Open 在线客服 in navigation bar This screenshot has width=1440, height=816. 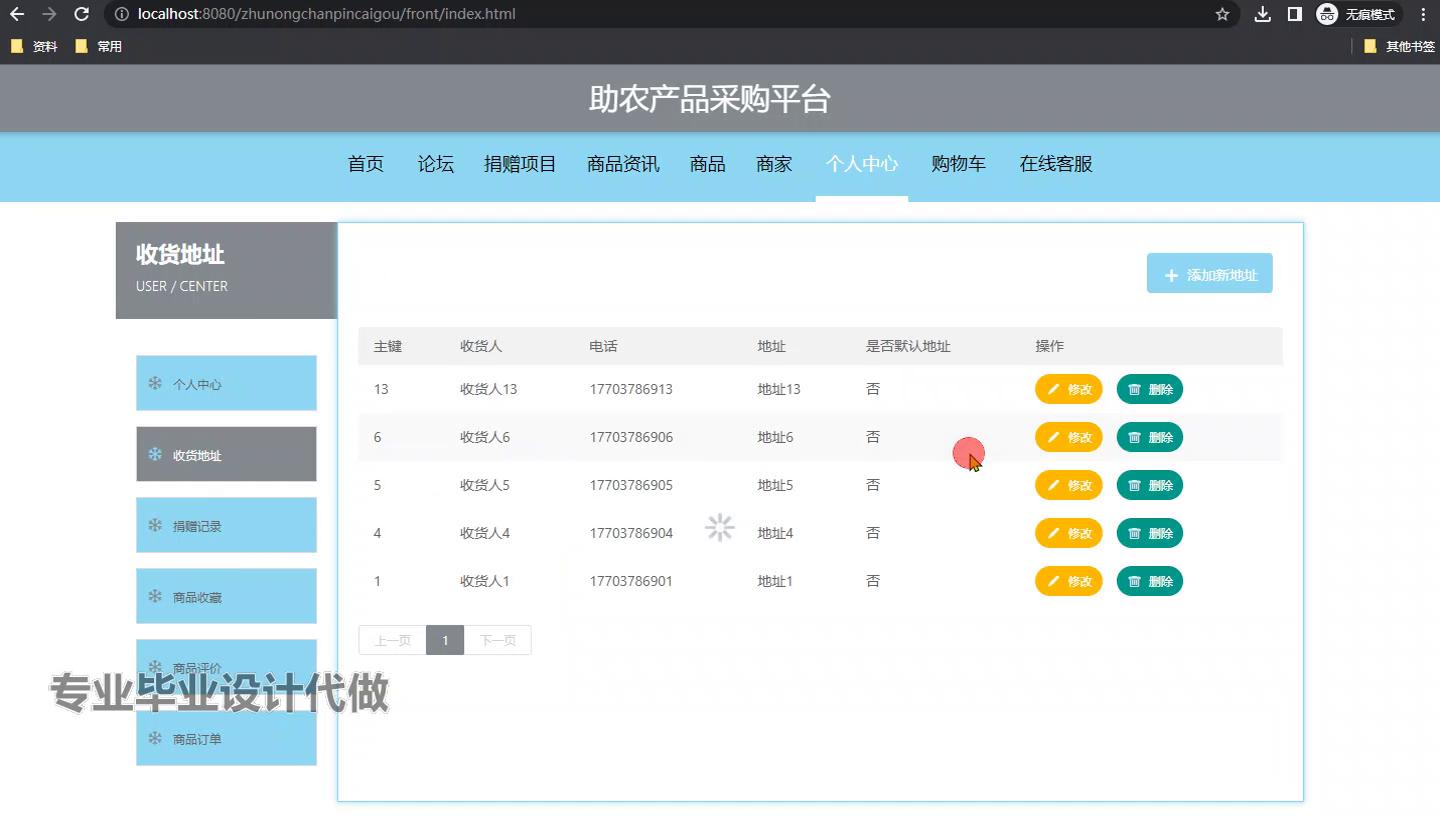click(x=1056, y=164)
